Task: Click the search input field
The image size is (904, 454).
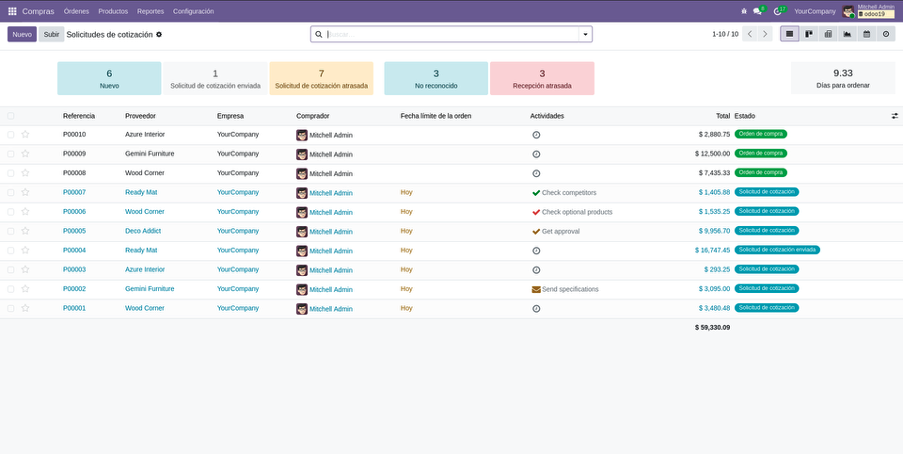Action: pos(451,35)
